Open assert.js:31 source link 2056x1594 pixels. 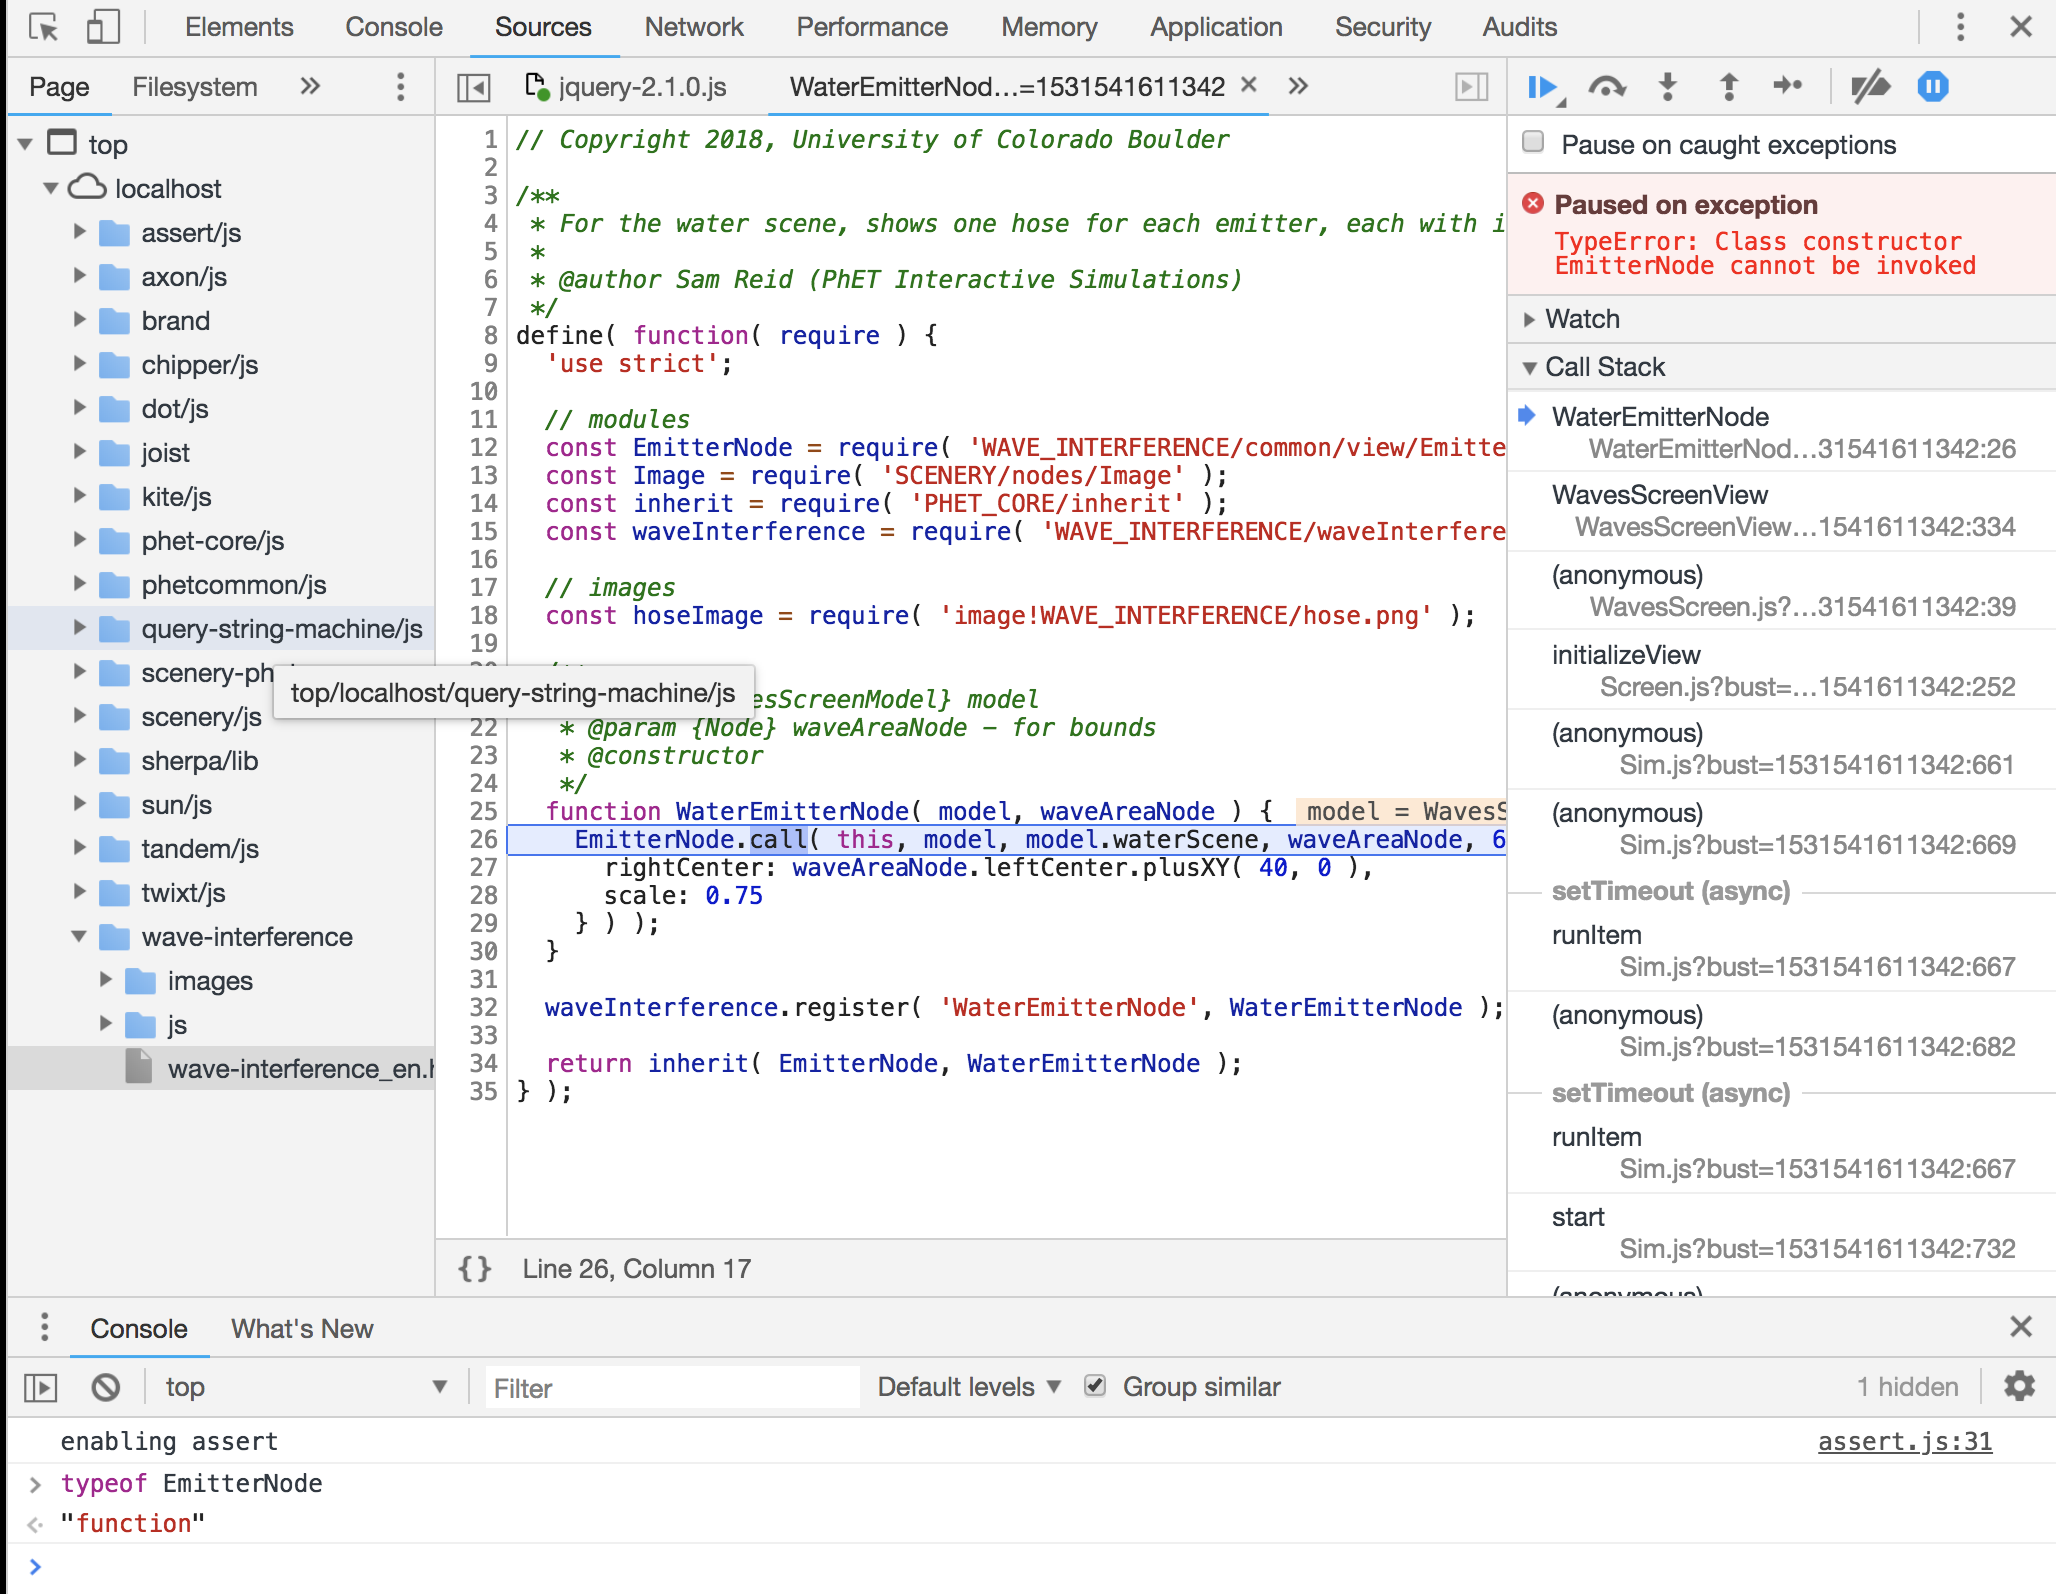(x=1904, y=1441)
